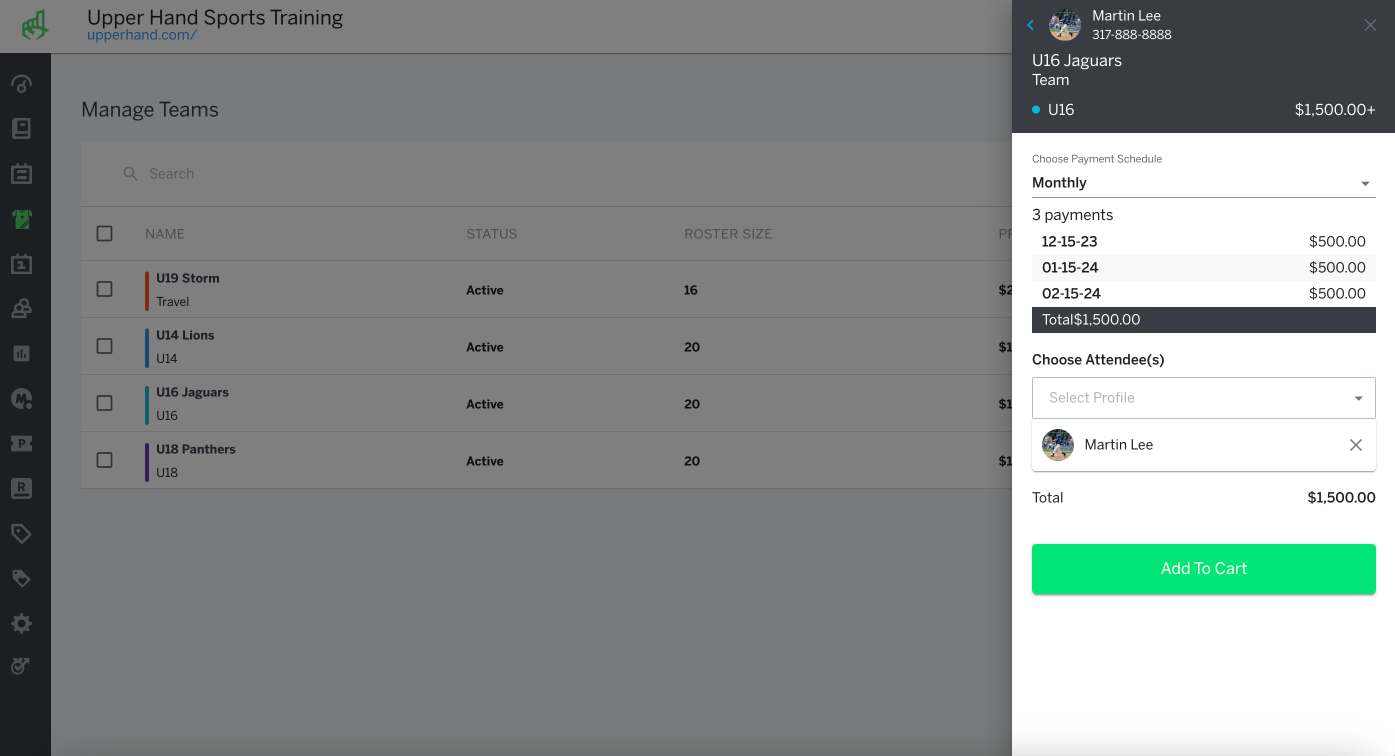This screenshot has height=756, width=1395.
Task: Expand the Select Profile dropdown
Action: [x=1204, y=398]
